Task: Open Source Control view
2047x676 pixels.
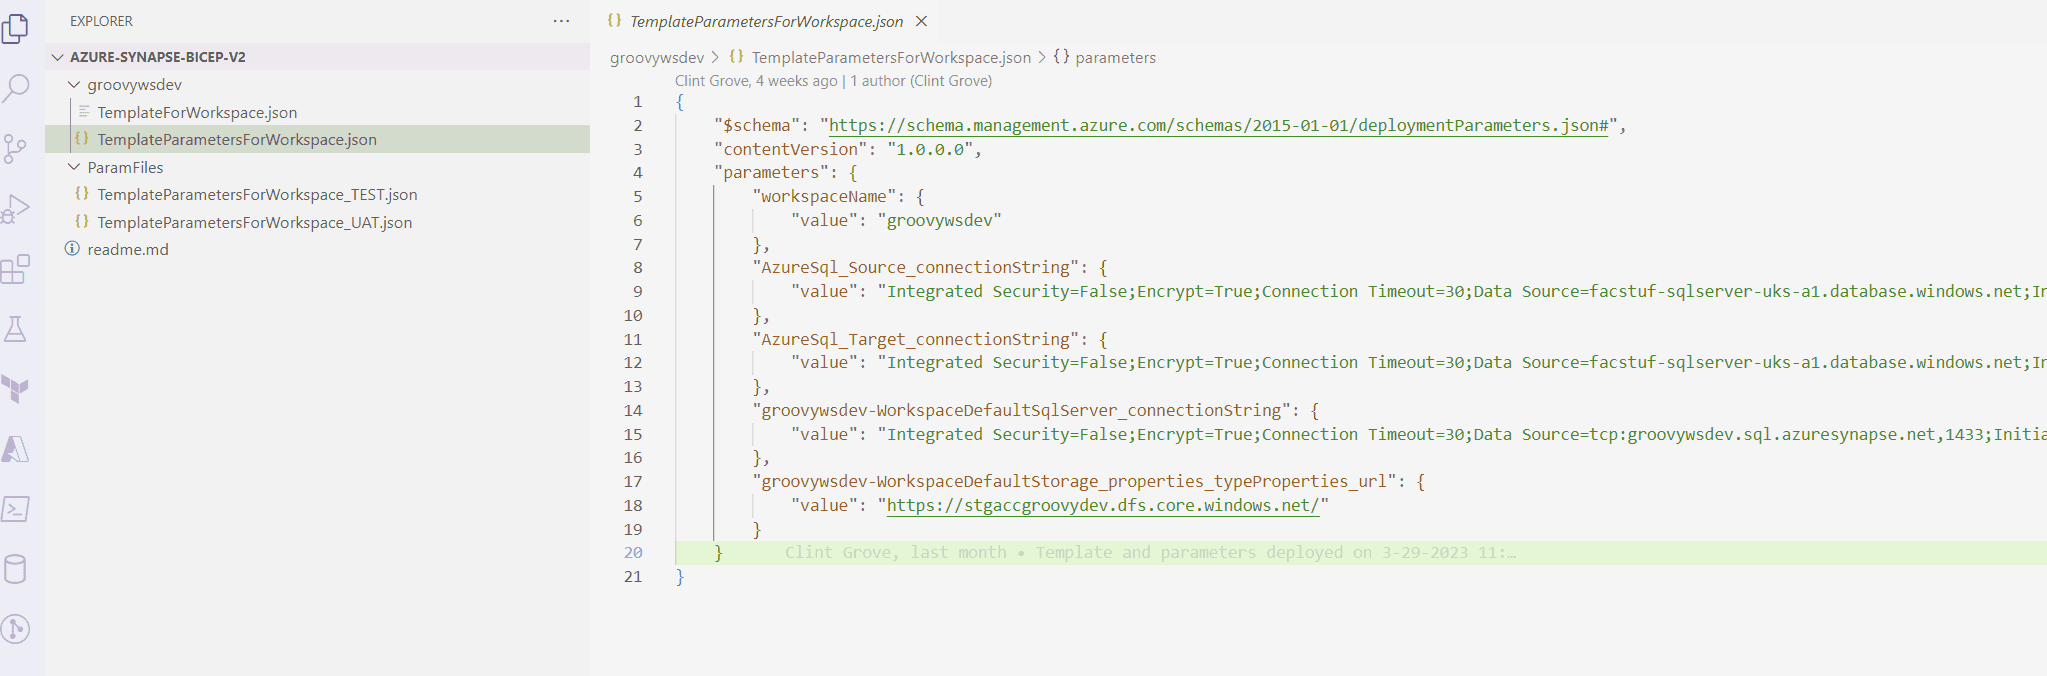Action: pos(16,149)
